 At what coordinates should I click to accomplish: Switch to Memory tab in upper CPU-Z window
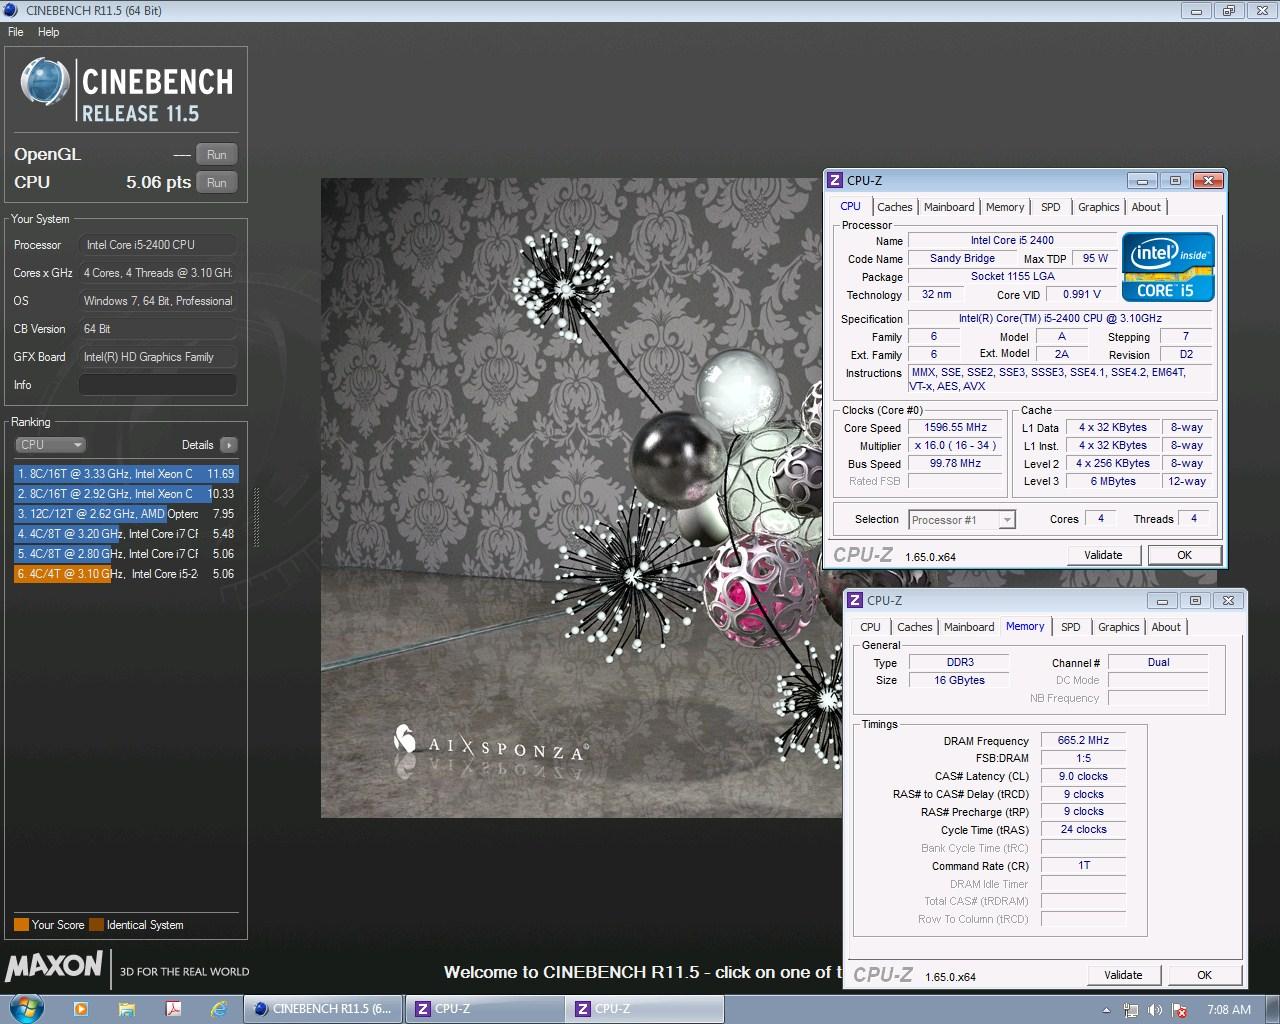pyautogui.click(x=1005, y=207)
